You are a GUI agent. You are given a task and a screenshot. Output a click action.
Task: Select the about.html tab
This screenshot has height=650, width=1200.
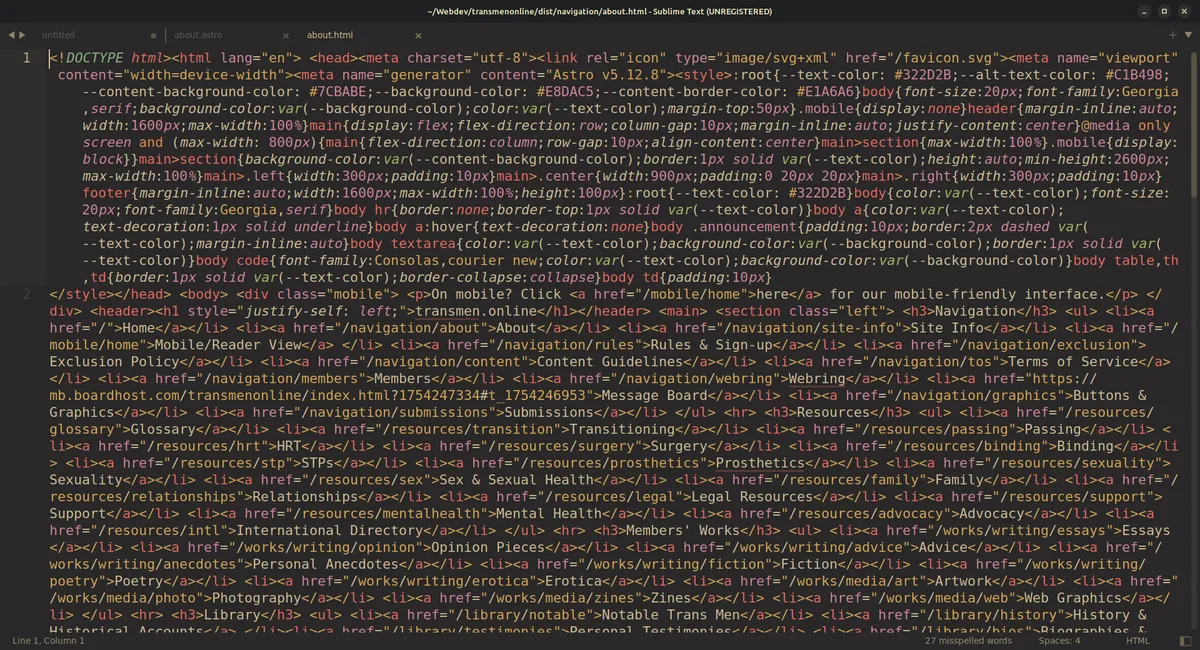[x=330, y=35]
